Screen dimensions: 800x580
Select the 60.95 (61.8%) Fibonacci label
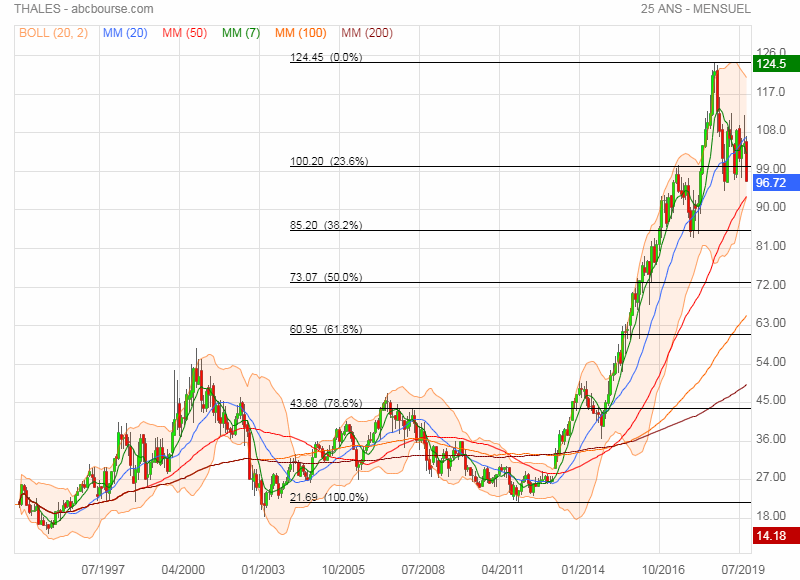(326, 329)
